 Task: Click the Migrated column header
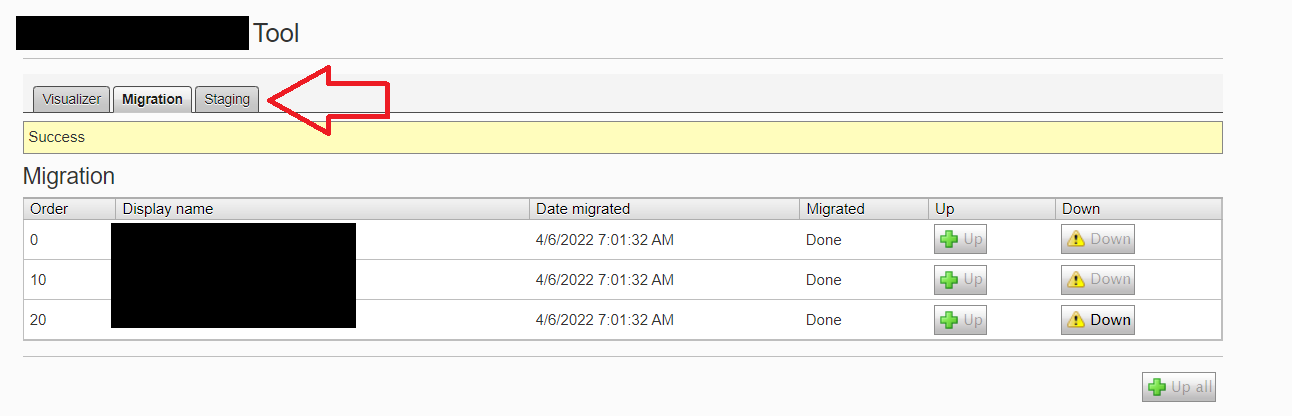pyautogui.click(x=835, y=209)
